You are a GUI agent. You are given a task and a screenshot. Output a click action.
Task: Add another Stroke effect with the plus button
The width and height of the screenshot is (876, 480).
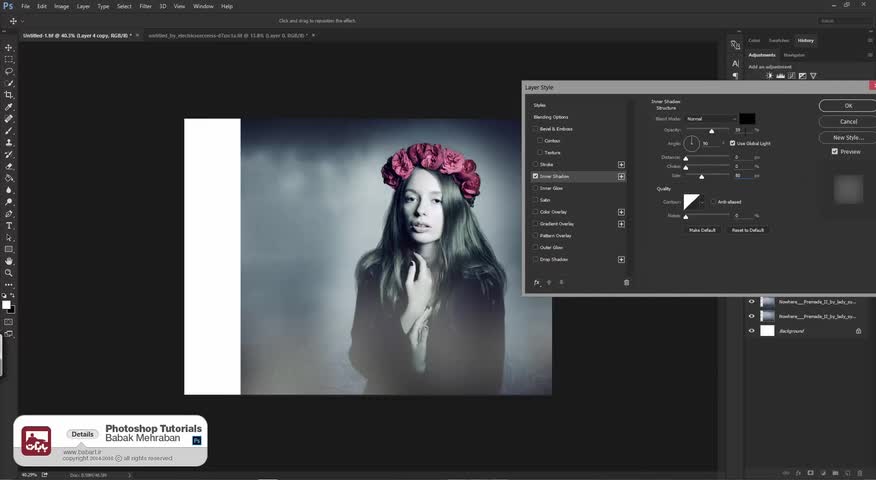click(621, 164)
